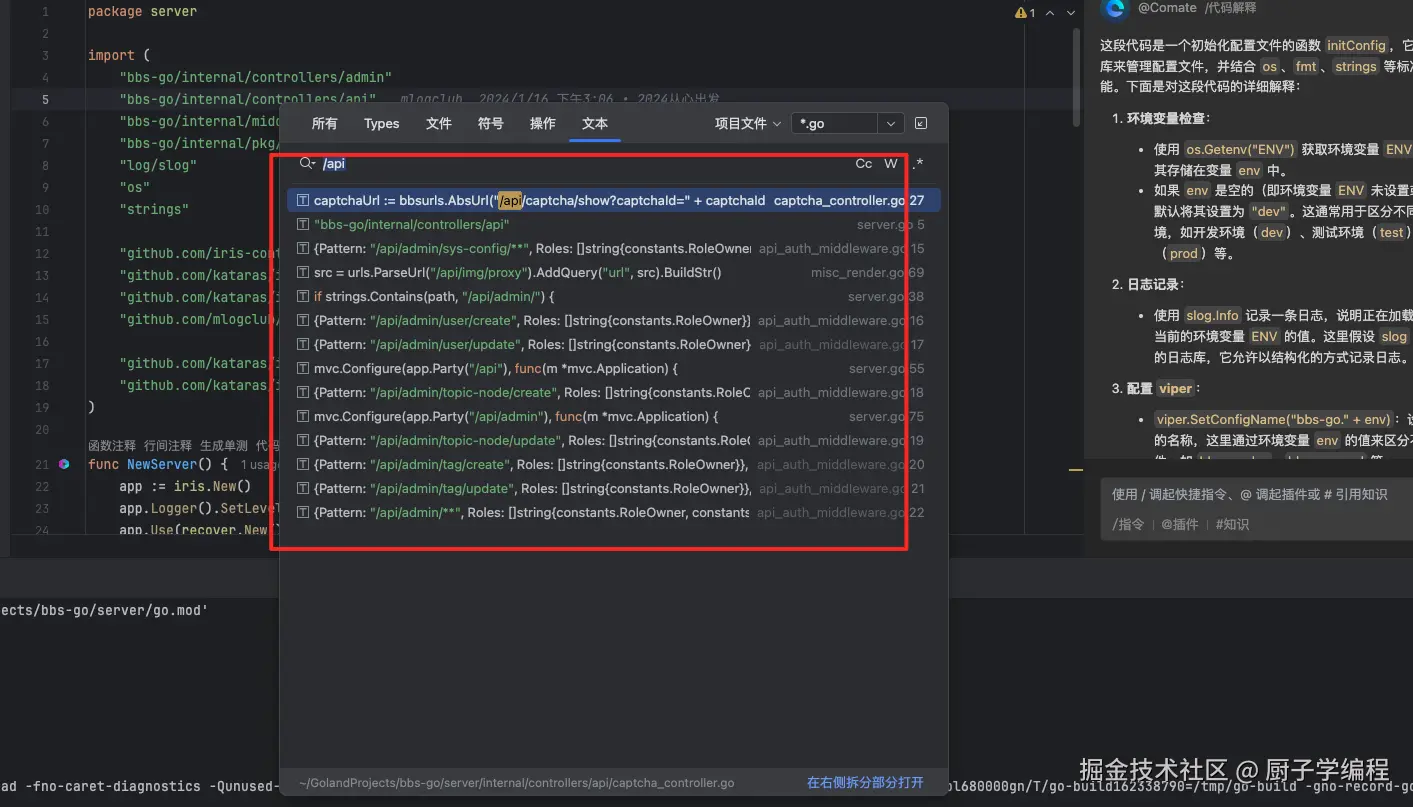This screenshot has height=807, width=1413.
Task: Select the /api/admin/tag/update pattern result
Action: pos(613,489)
